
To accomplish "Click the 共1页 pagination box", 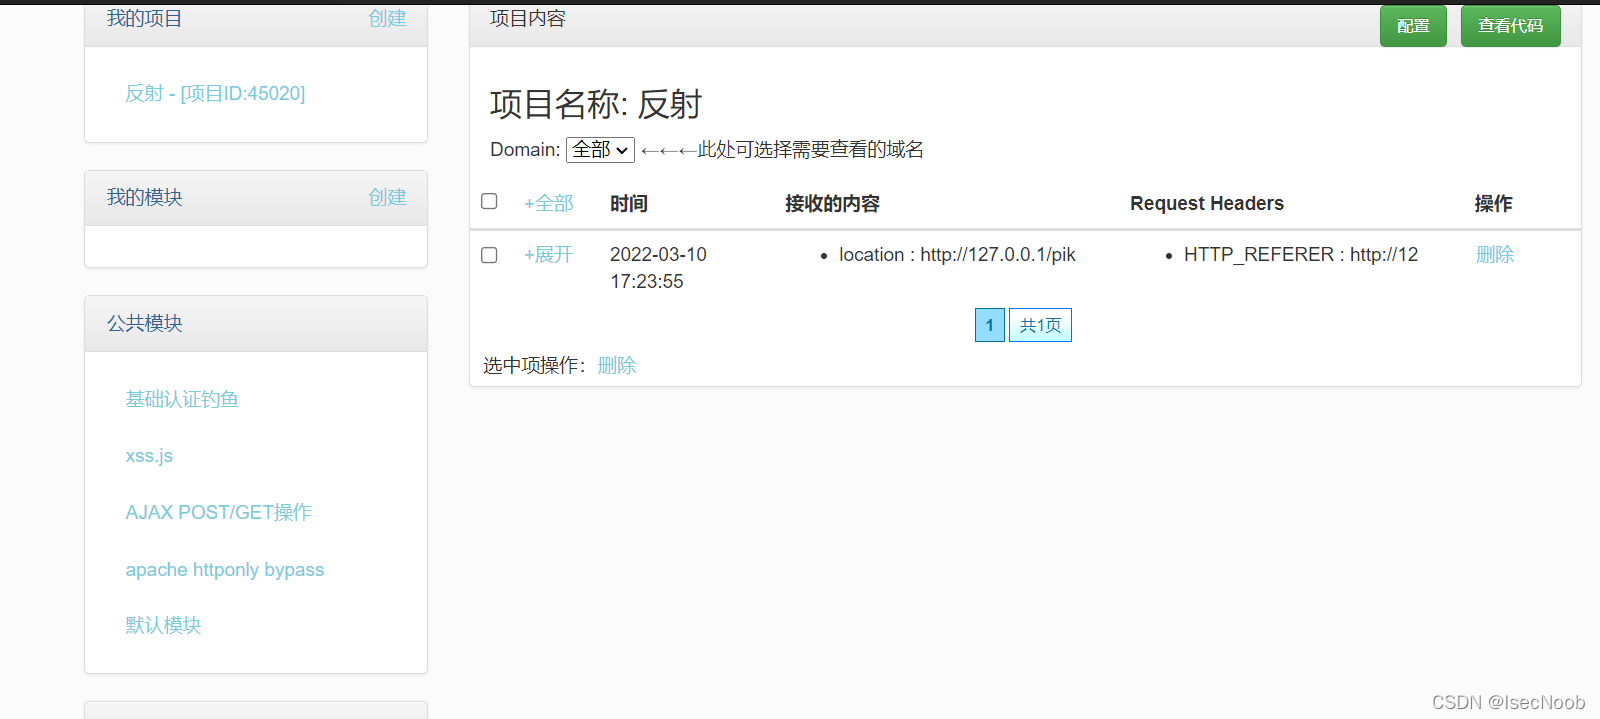I will [x=1040, y=325].
